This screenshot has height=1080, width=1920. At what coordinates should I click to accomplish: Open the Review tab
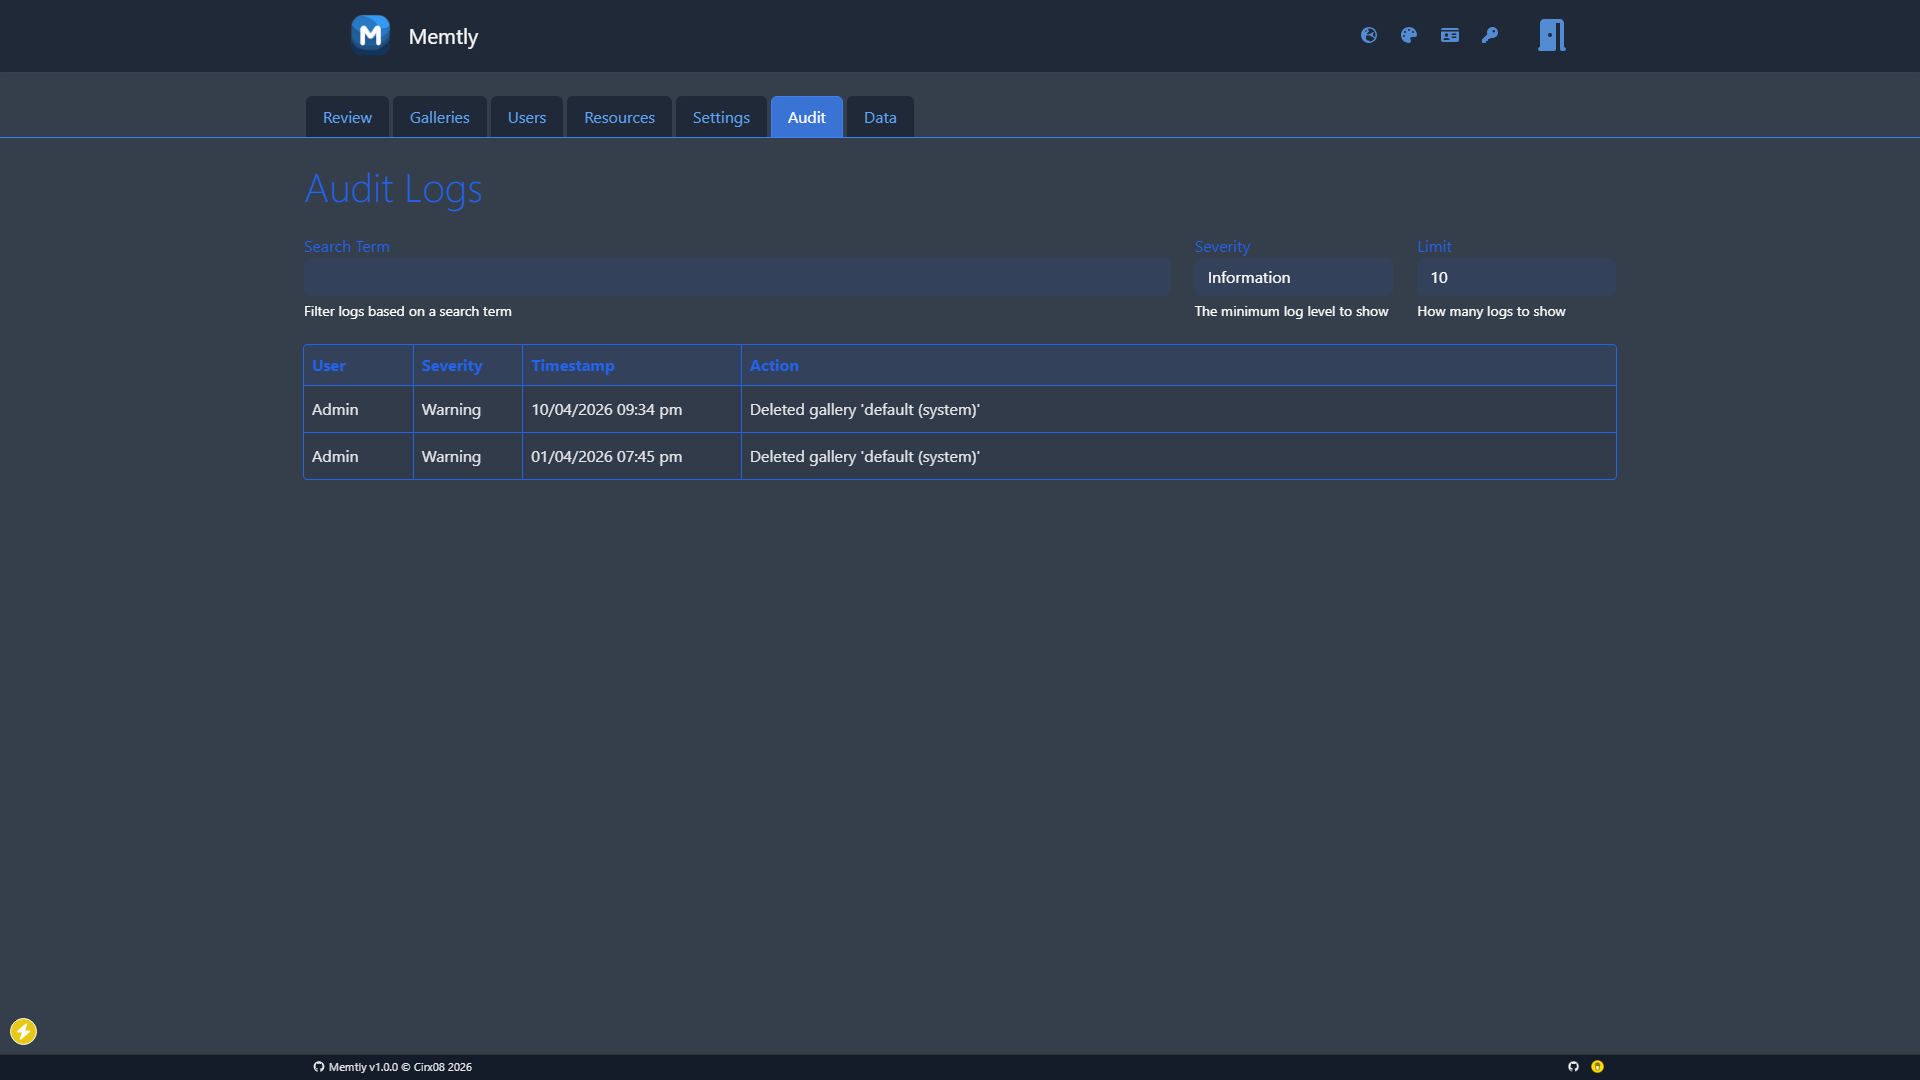click(347, 117)
